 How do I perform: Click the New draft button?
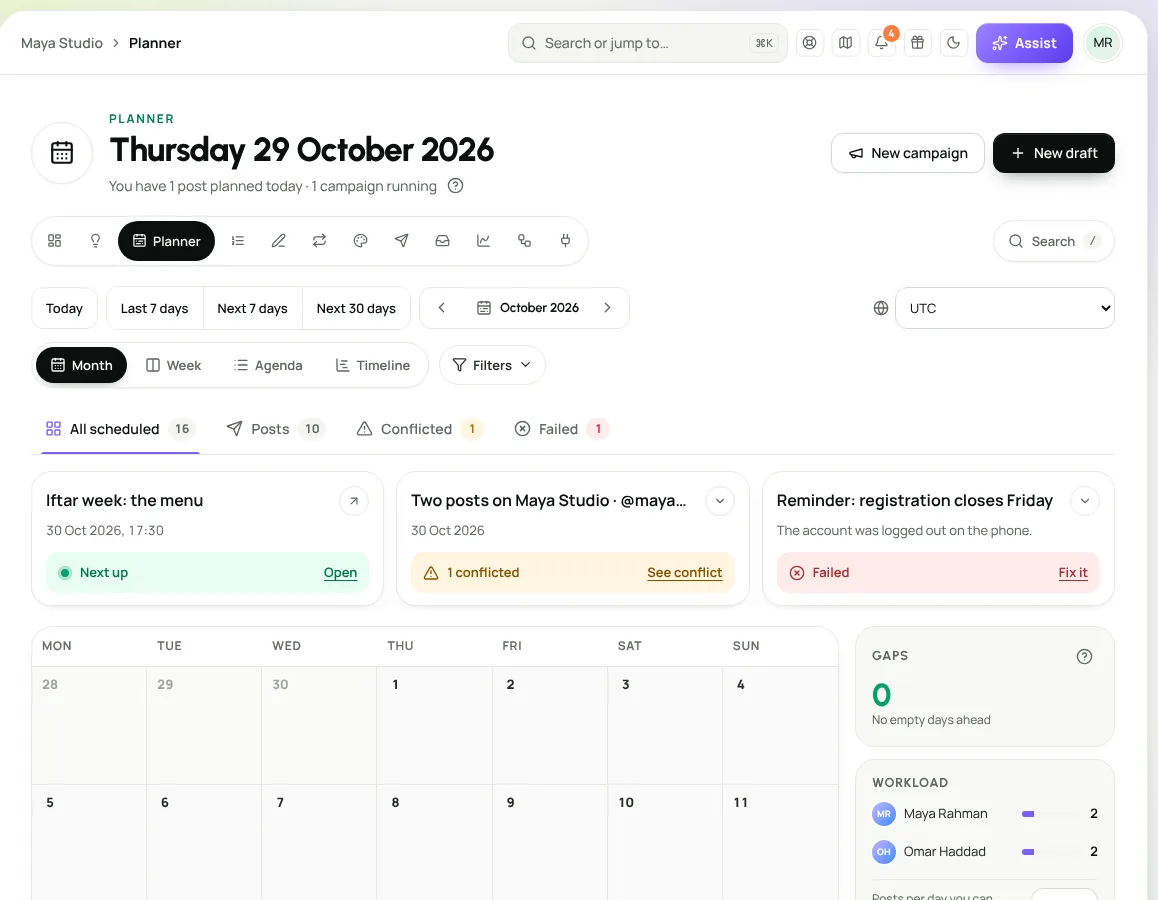pos(1054,153)
